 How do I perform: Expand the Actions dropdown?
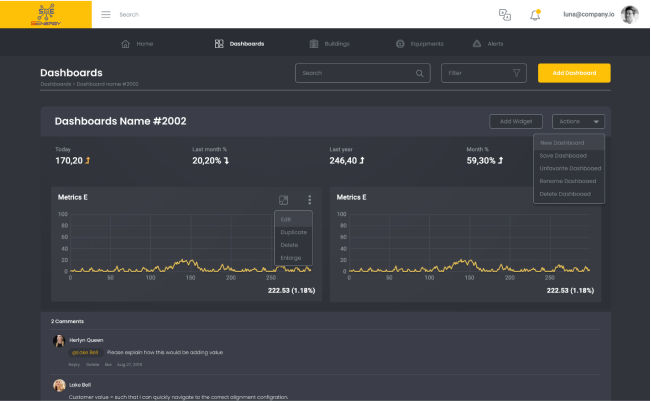[x=578, y=122]
